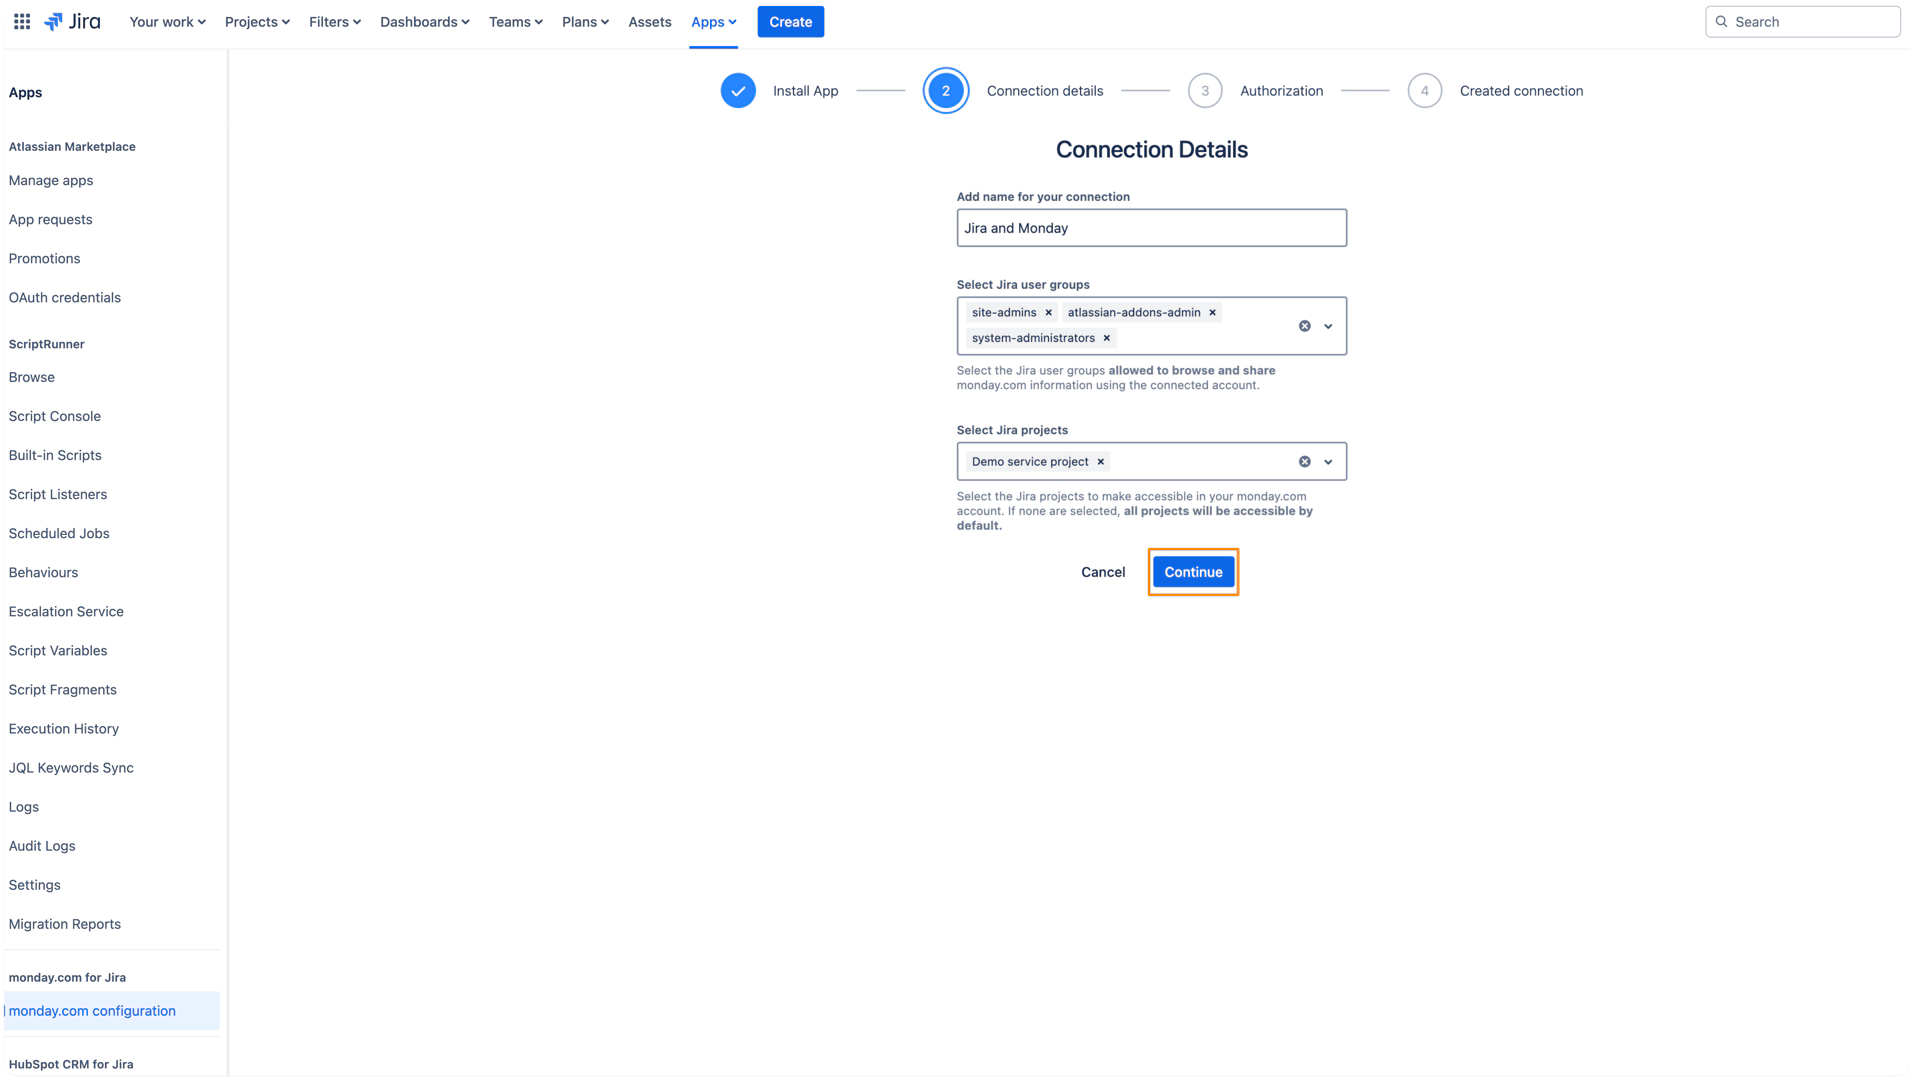Click the Connection details step label
This screenshot has height=1080, width=1914.
tap(1045, 91)
